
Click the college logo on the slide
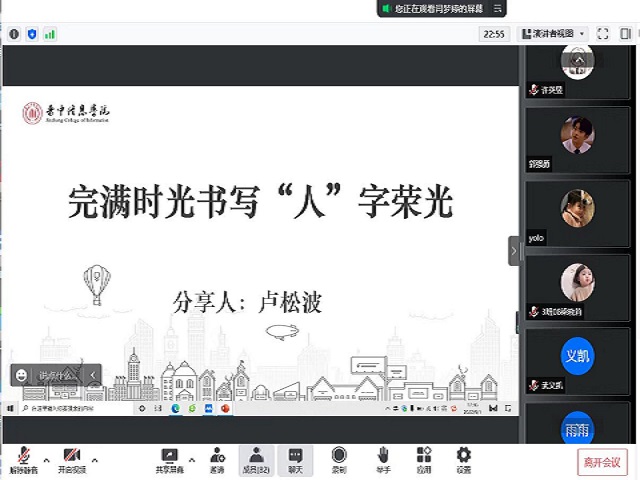pyautogui.click(x=66, y=113)
